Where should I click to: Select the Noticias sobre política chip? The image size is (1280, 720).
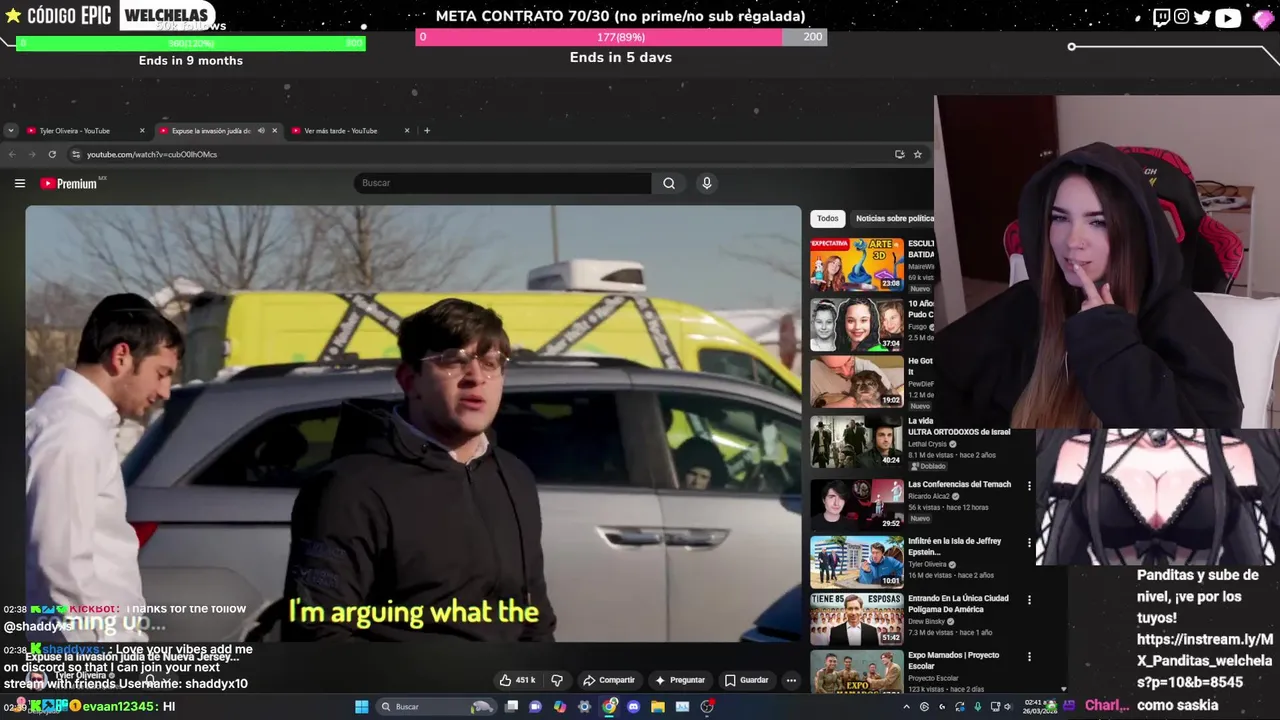[894, 218]
